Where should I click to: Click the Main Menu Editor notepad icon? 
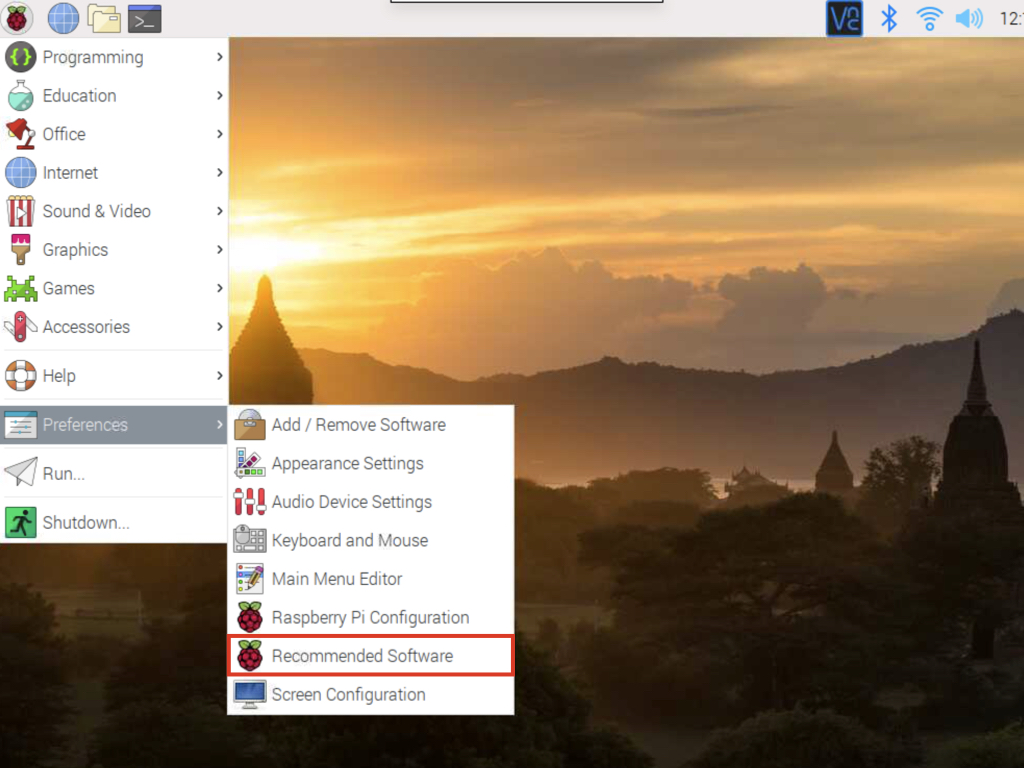[249, 579]
